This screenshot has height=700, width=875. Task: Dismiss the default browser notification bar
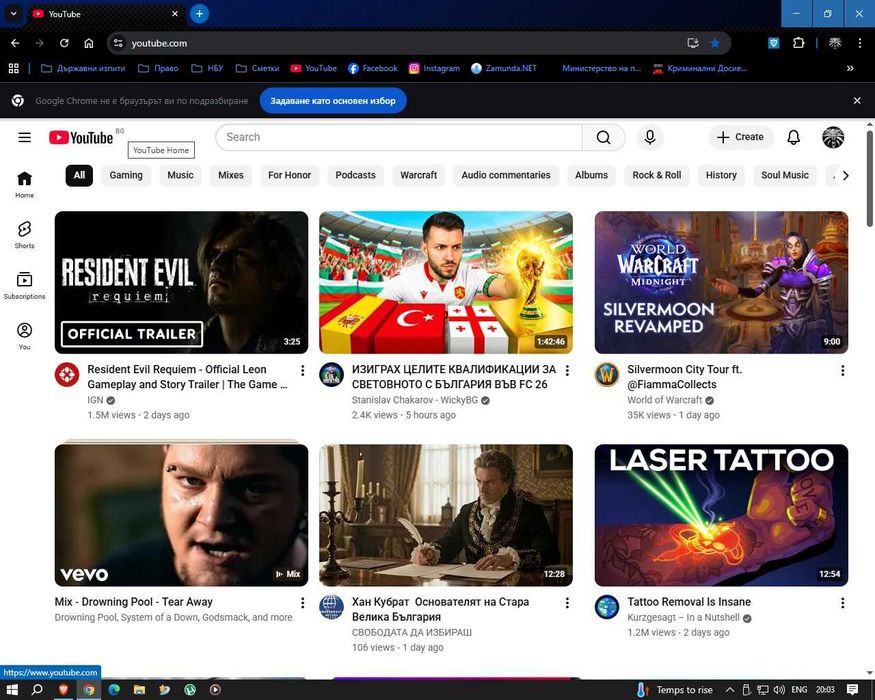pyautogui.click(x=857, y=101)
